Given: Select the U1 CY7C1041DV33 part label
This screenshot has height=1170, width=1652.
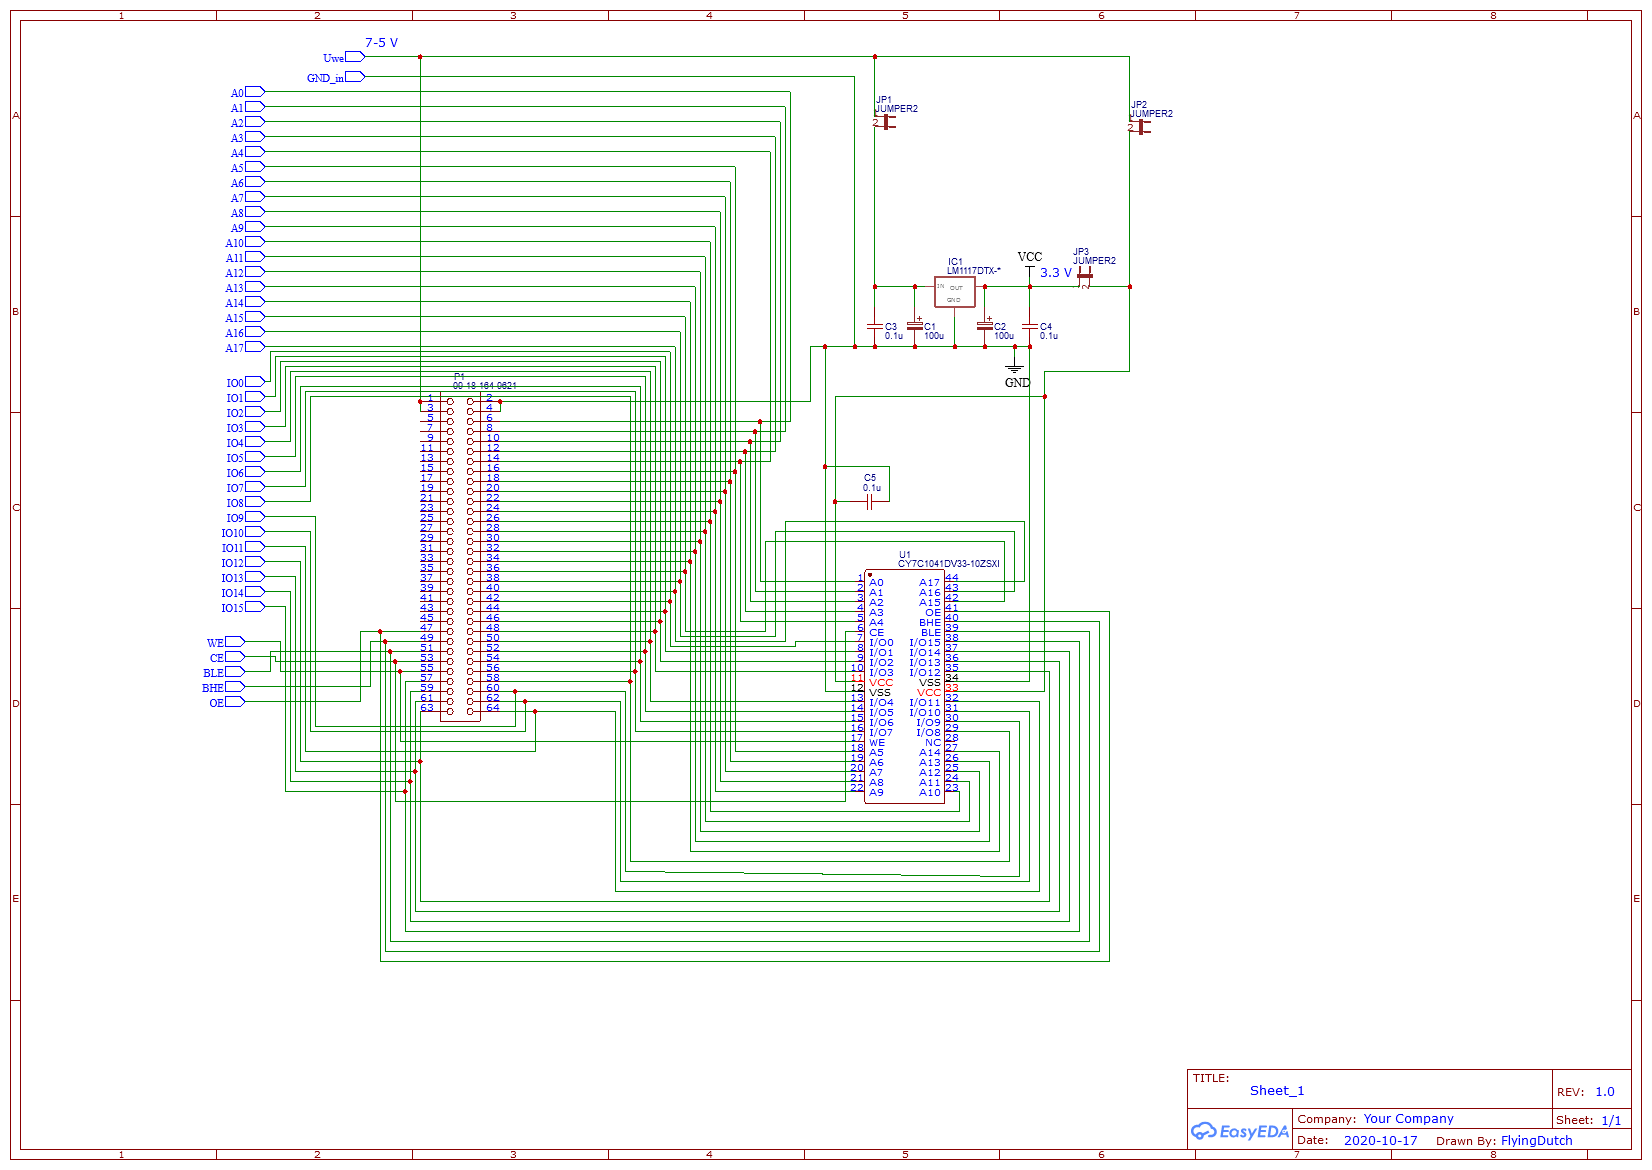Looking at the screenshot, I should click(x=948, y=563).
